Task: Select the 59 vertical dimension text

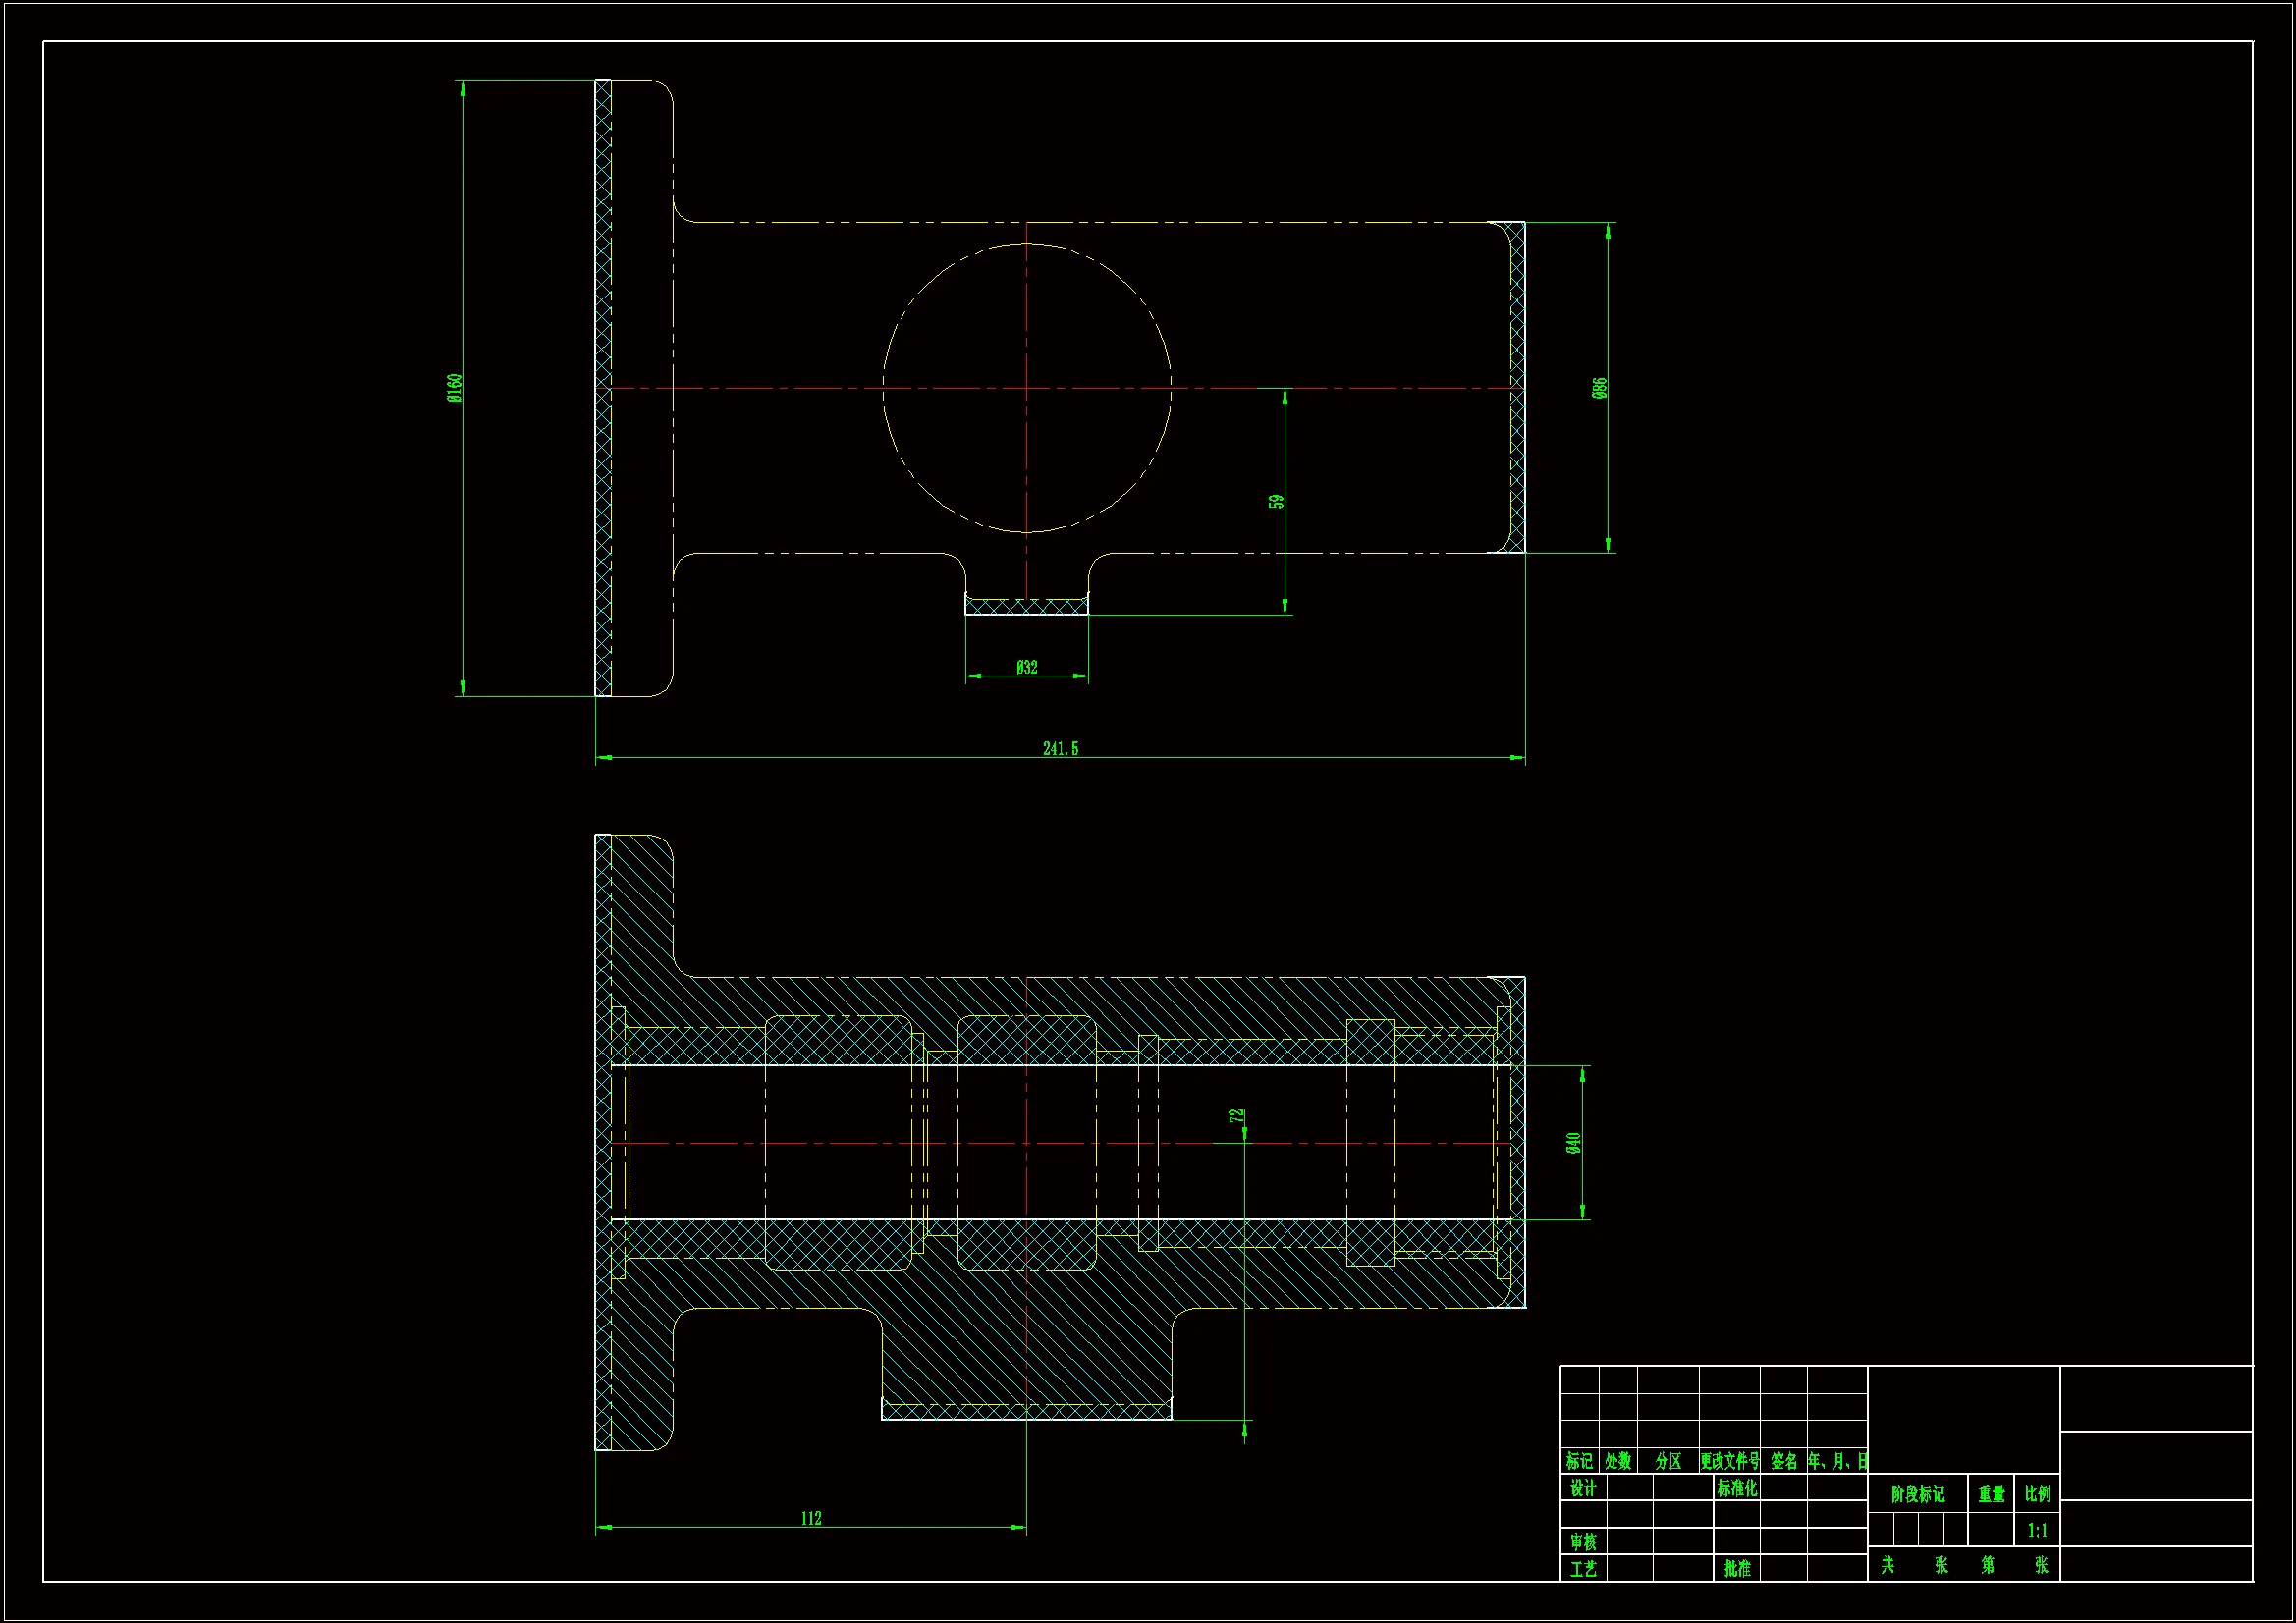Action: (1276, 501)
